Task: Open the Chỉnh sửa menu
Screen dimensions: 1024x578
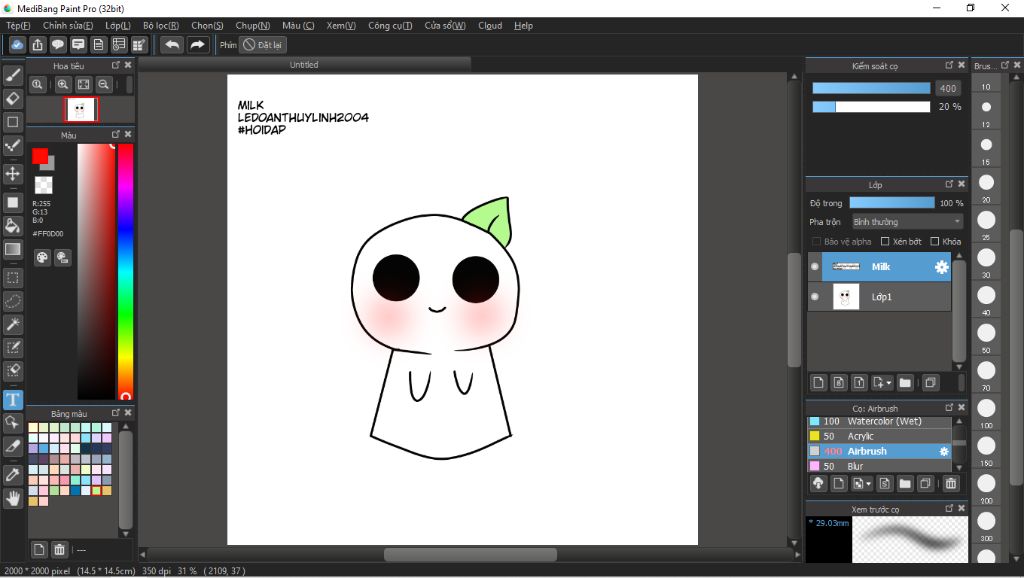Action: pos(68,25)
